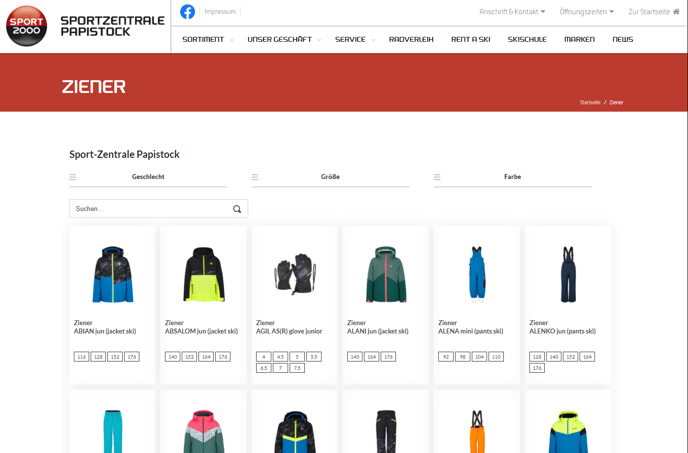Open the ALENKO jun pants thumbnail
Screen dimensions: 688x453
[568, 274]
